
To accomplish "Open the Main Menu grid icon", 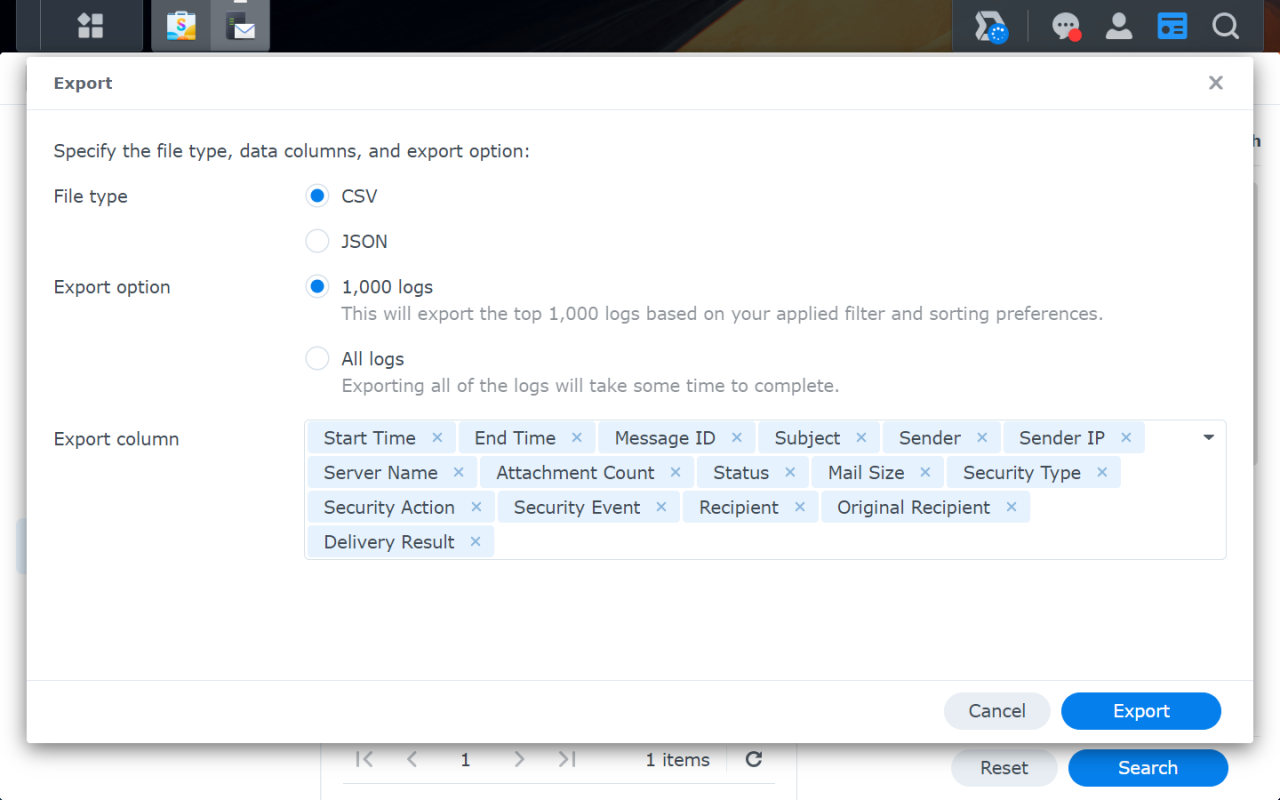I will point(91,26).
